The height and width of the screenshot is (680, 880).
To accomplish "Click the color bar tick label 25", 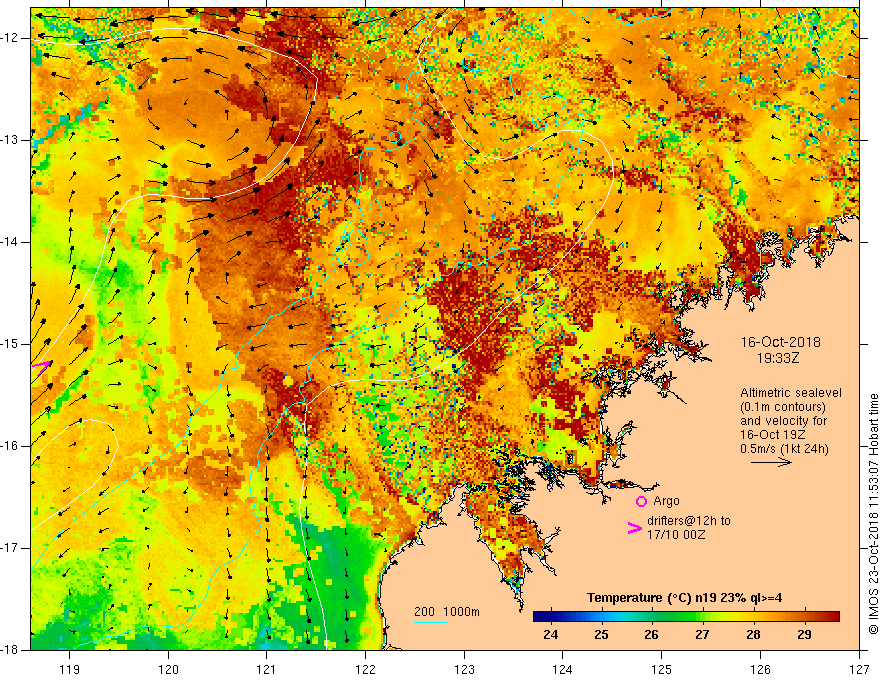I will (x=601, y=635).
